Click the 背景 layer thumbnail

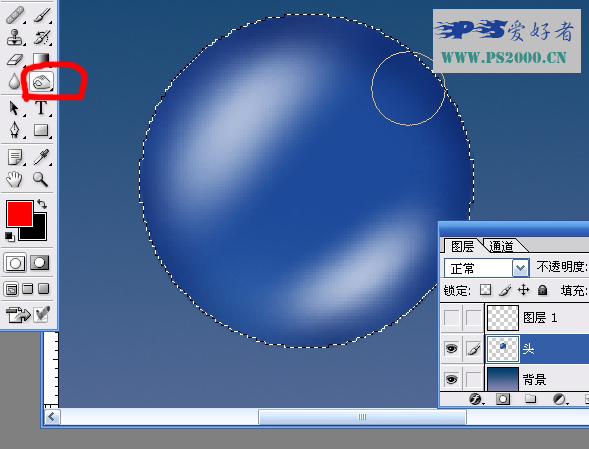[503, 379]
